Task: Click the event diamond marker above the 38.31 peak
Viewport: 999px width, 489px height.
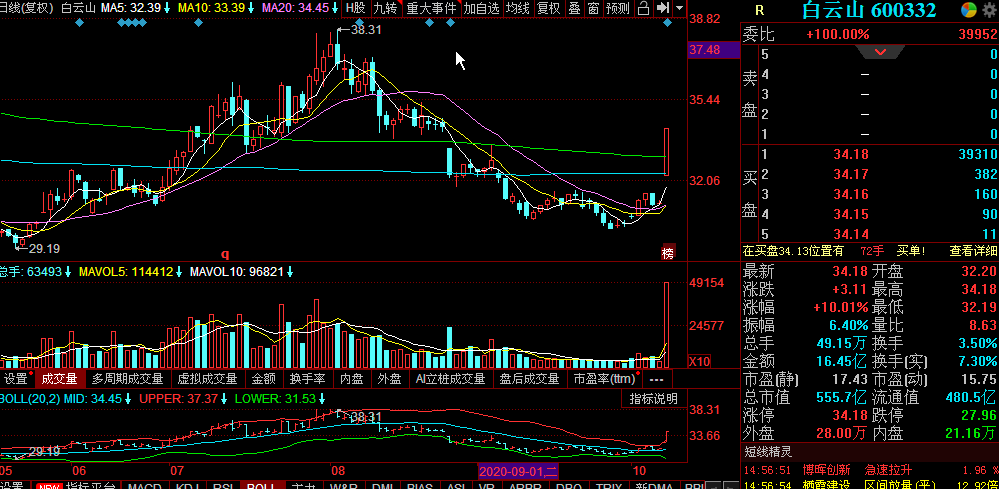Action: pyautogui.click(x=359, y=23)
